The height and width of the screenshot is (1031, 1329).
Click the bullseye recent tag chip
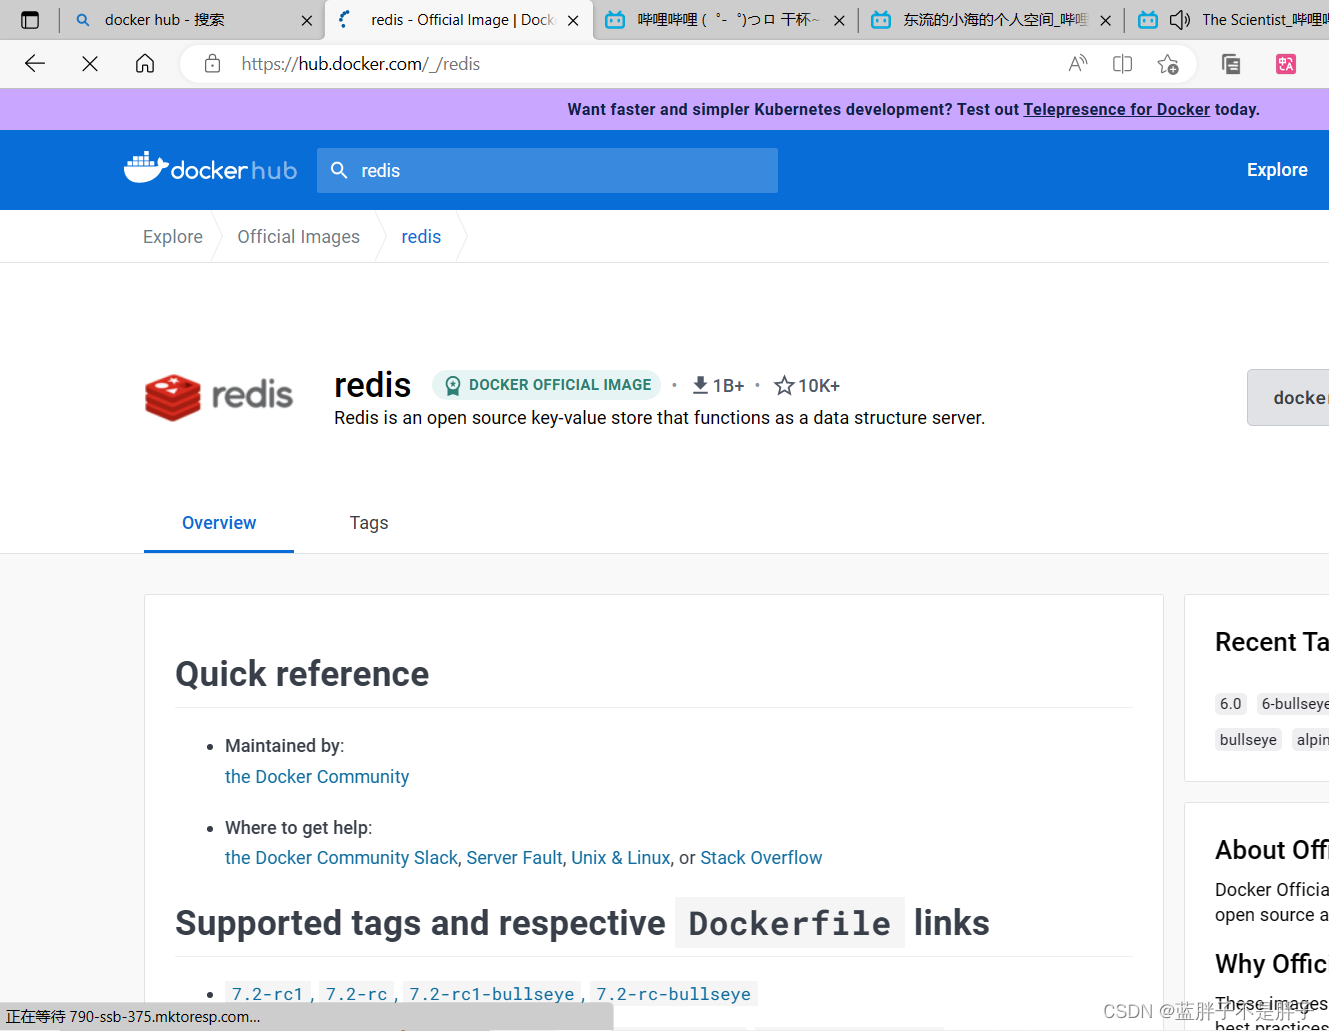point(1248,740)
